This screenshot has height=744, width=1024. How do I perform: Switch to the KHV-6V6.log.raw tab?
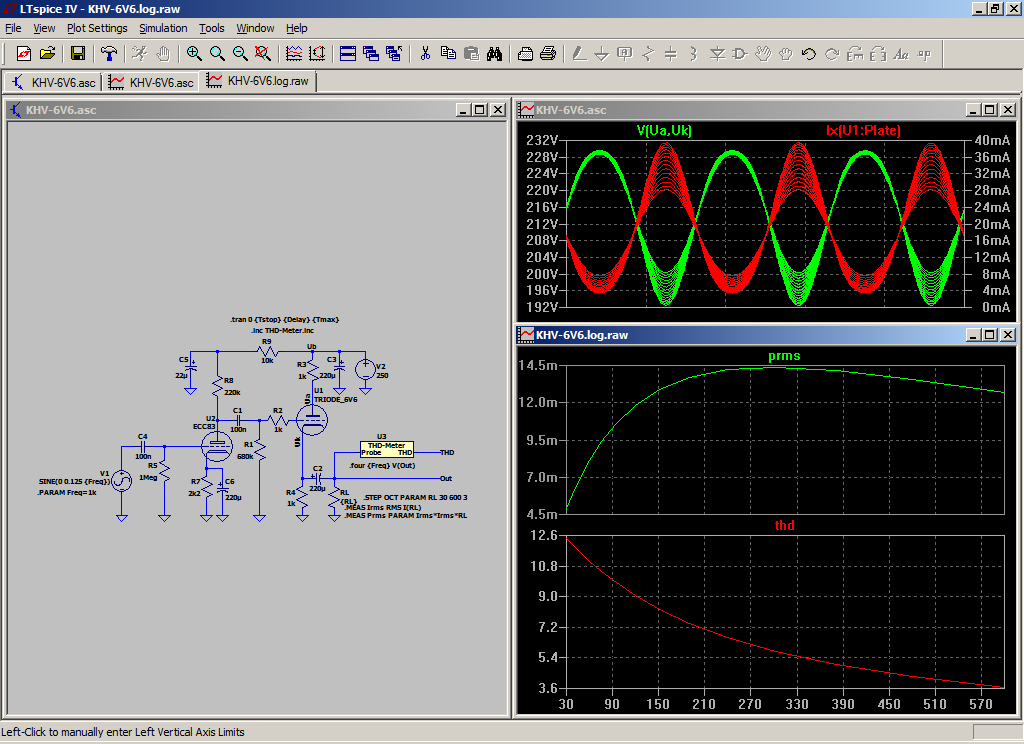(260, 81)
